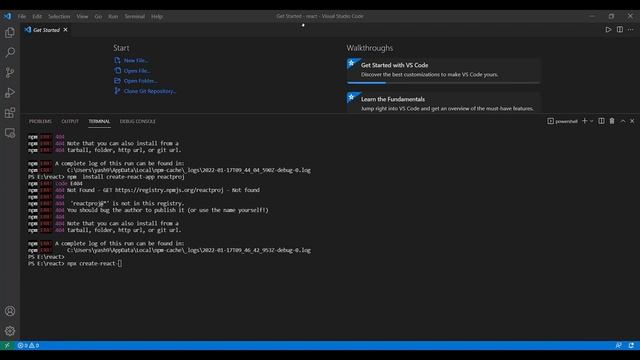640x360 pixels.
Task: Open launch profile dropdown next to plus
Action: [x=591, y=121]
